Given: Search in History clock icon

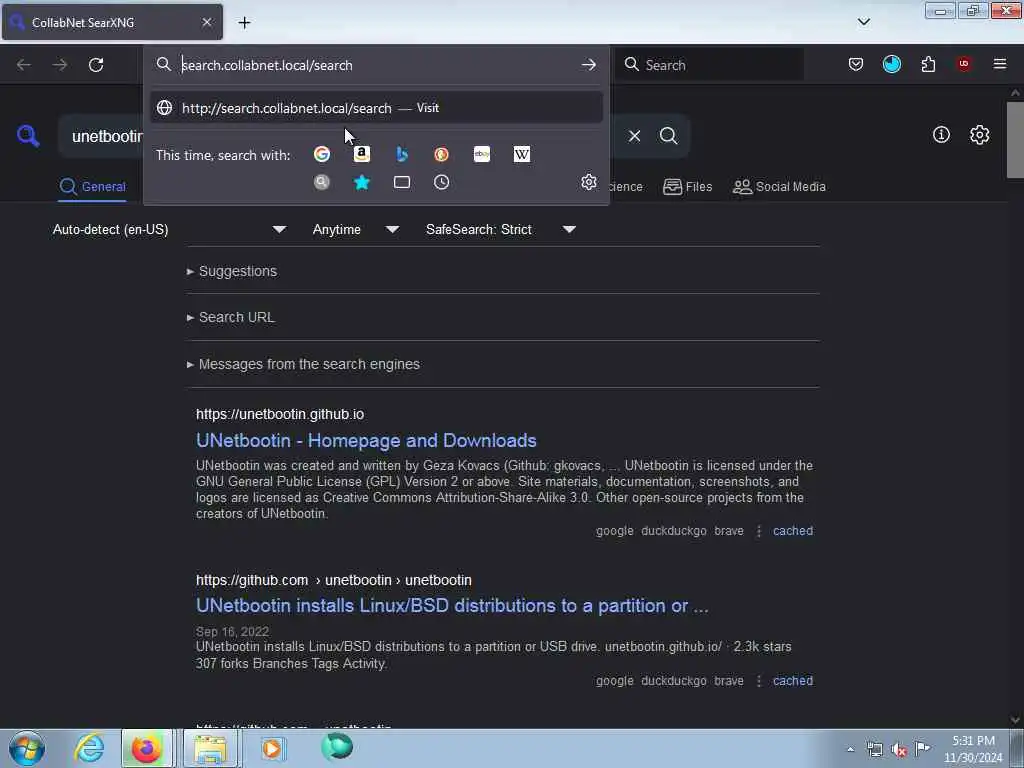Looking at the screenshot, I should pos(441,182).
